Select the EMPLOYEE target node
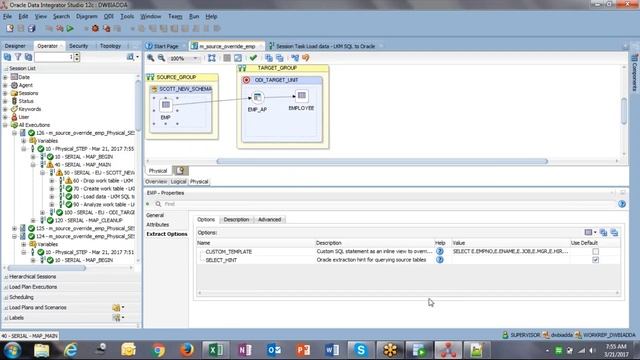The height and width of the screenshot is (360, 640). point(301,96)
